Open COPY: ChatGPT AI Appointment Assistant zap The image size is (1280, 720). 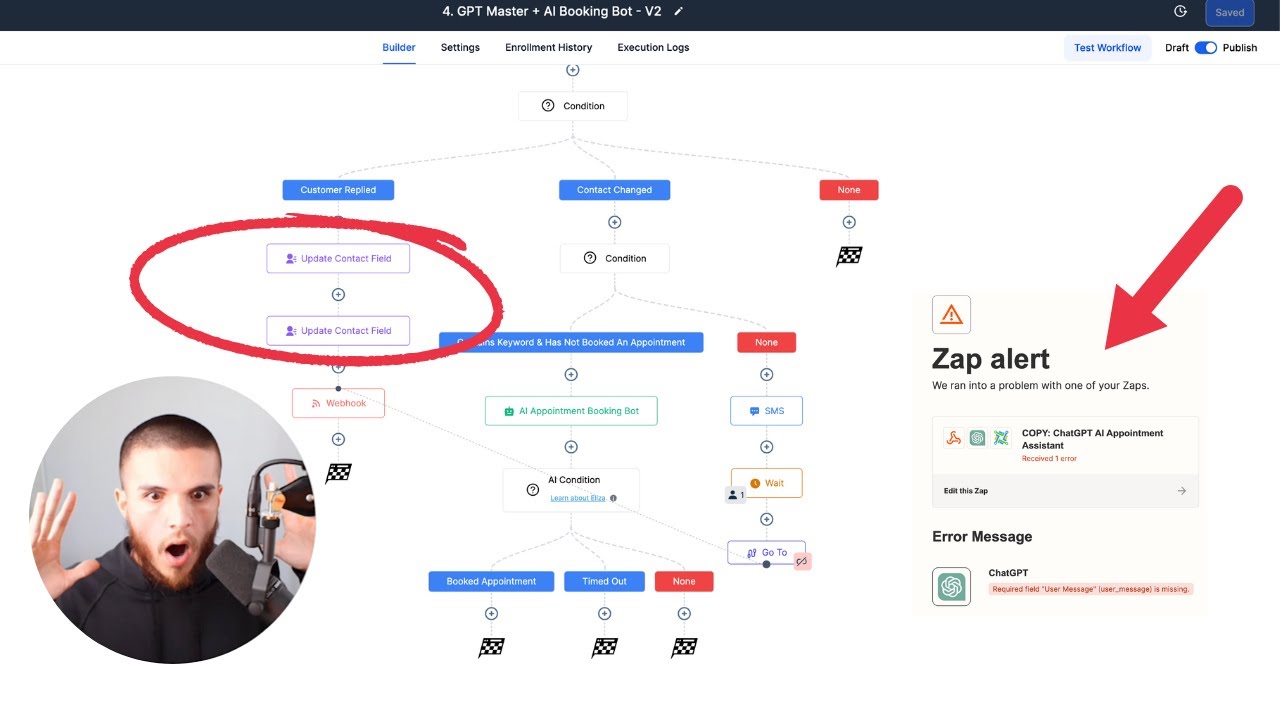click(1092, 439)
